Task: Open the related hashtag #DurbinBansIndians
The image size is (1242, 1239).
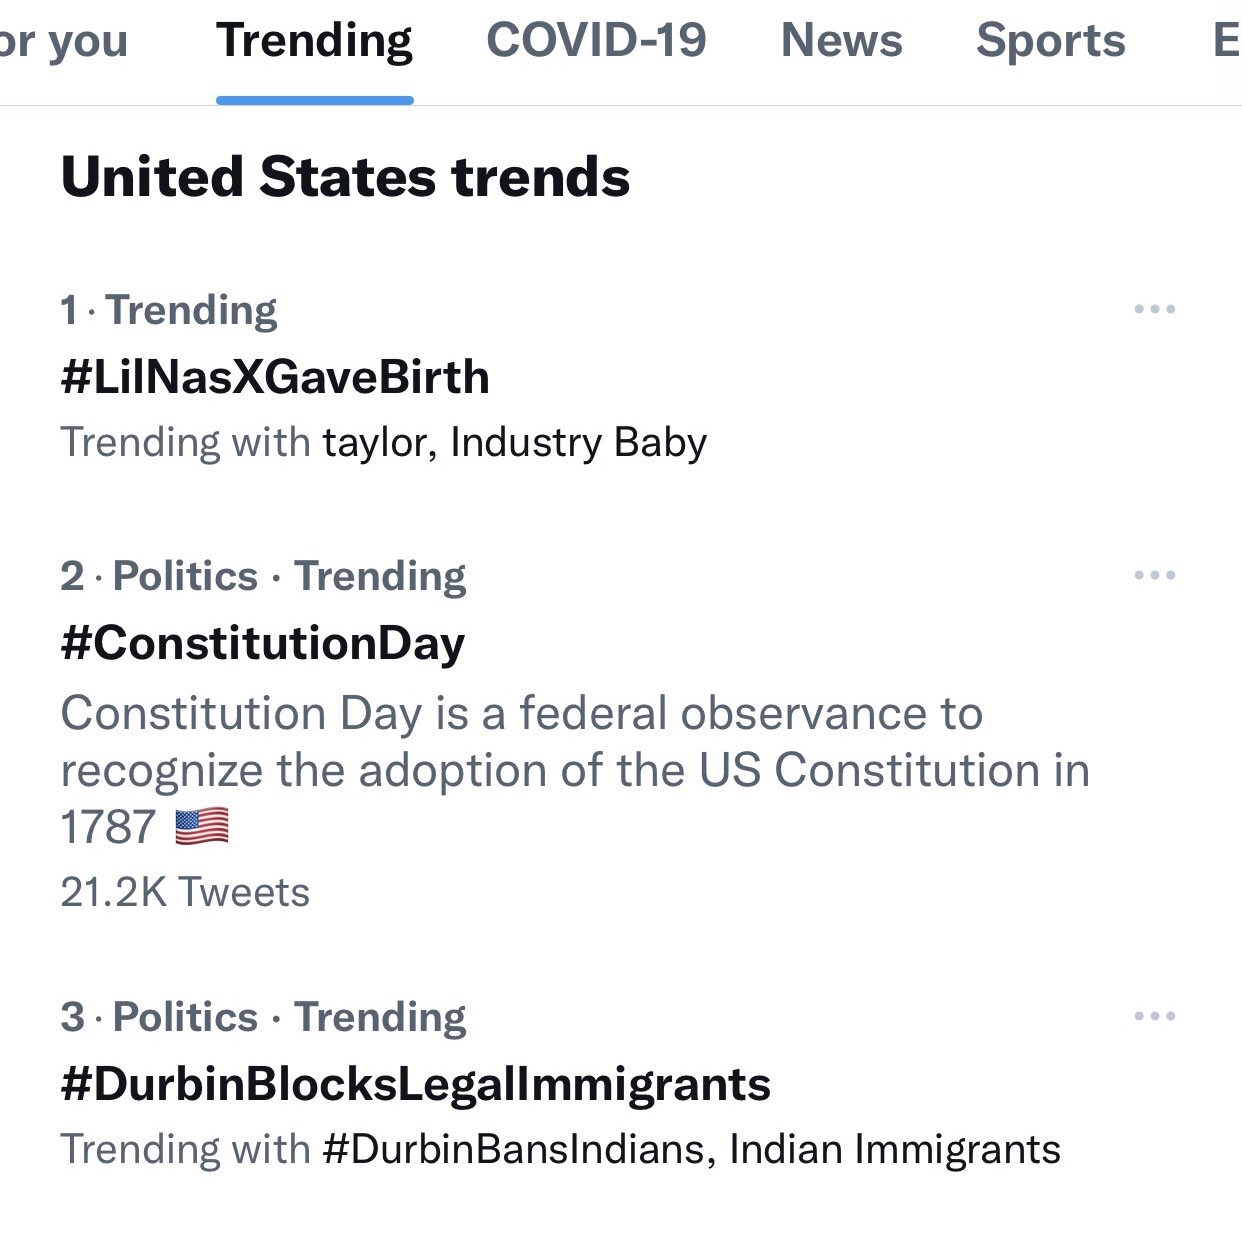Action: 515,1149
